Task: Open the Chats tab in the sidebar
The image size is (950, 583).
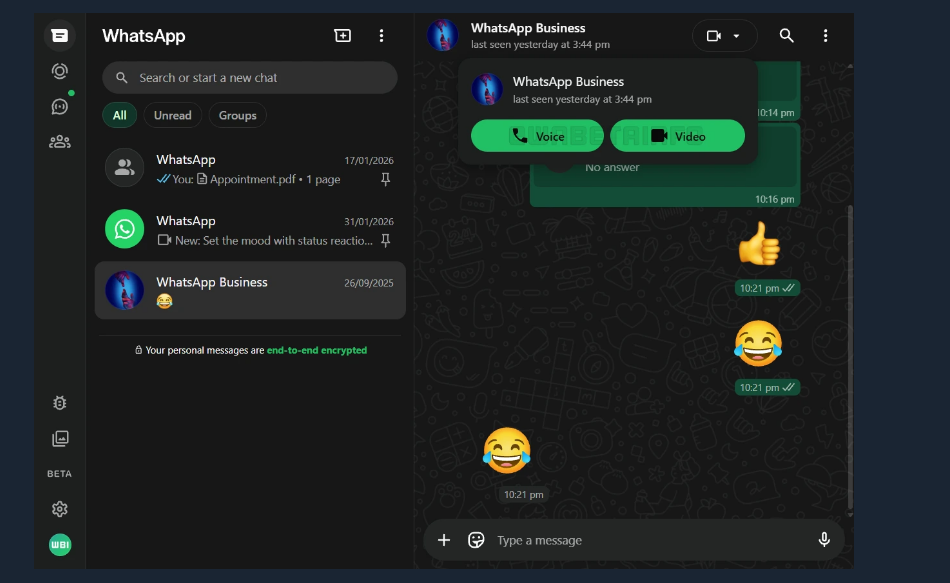Action: (59, 35)
